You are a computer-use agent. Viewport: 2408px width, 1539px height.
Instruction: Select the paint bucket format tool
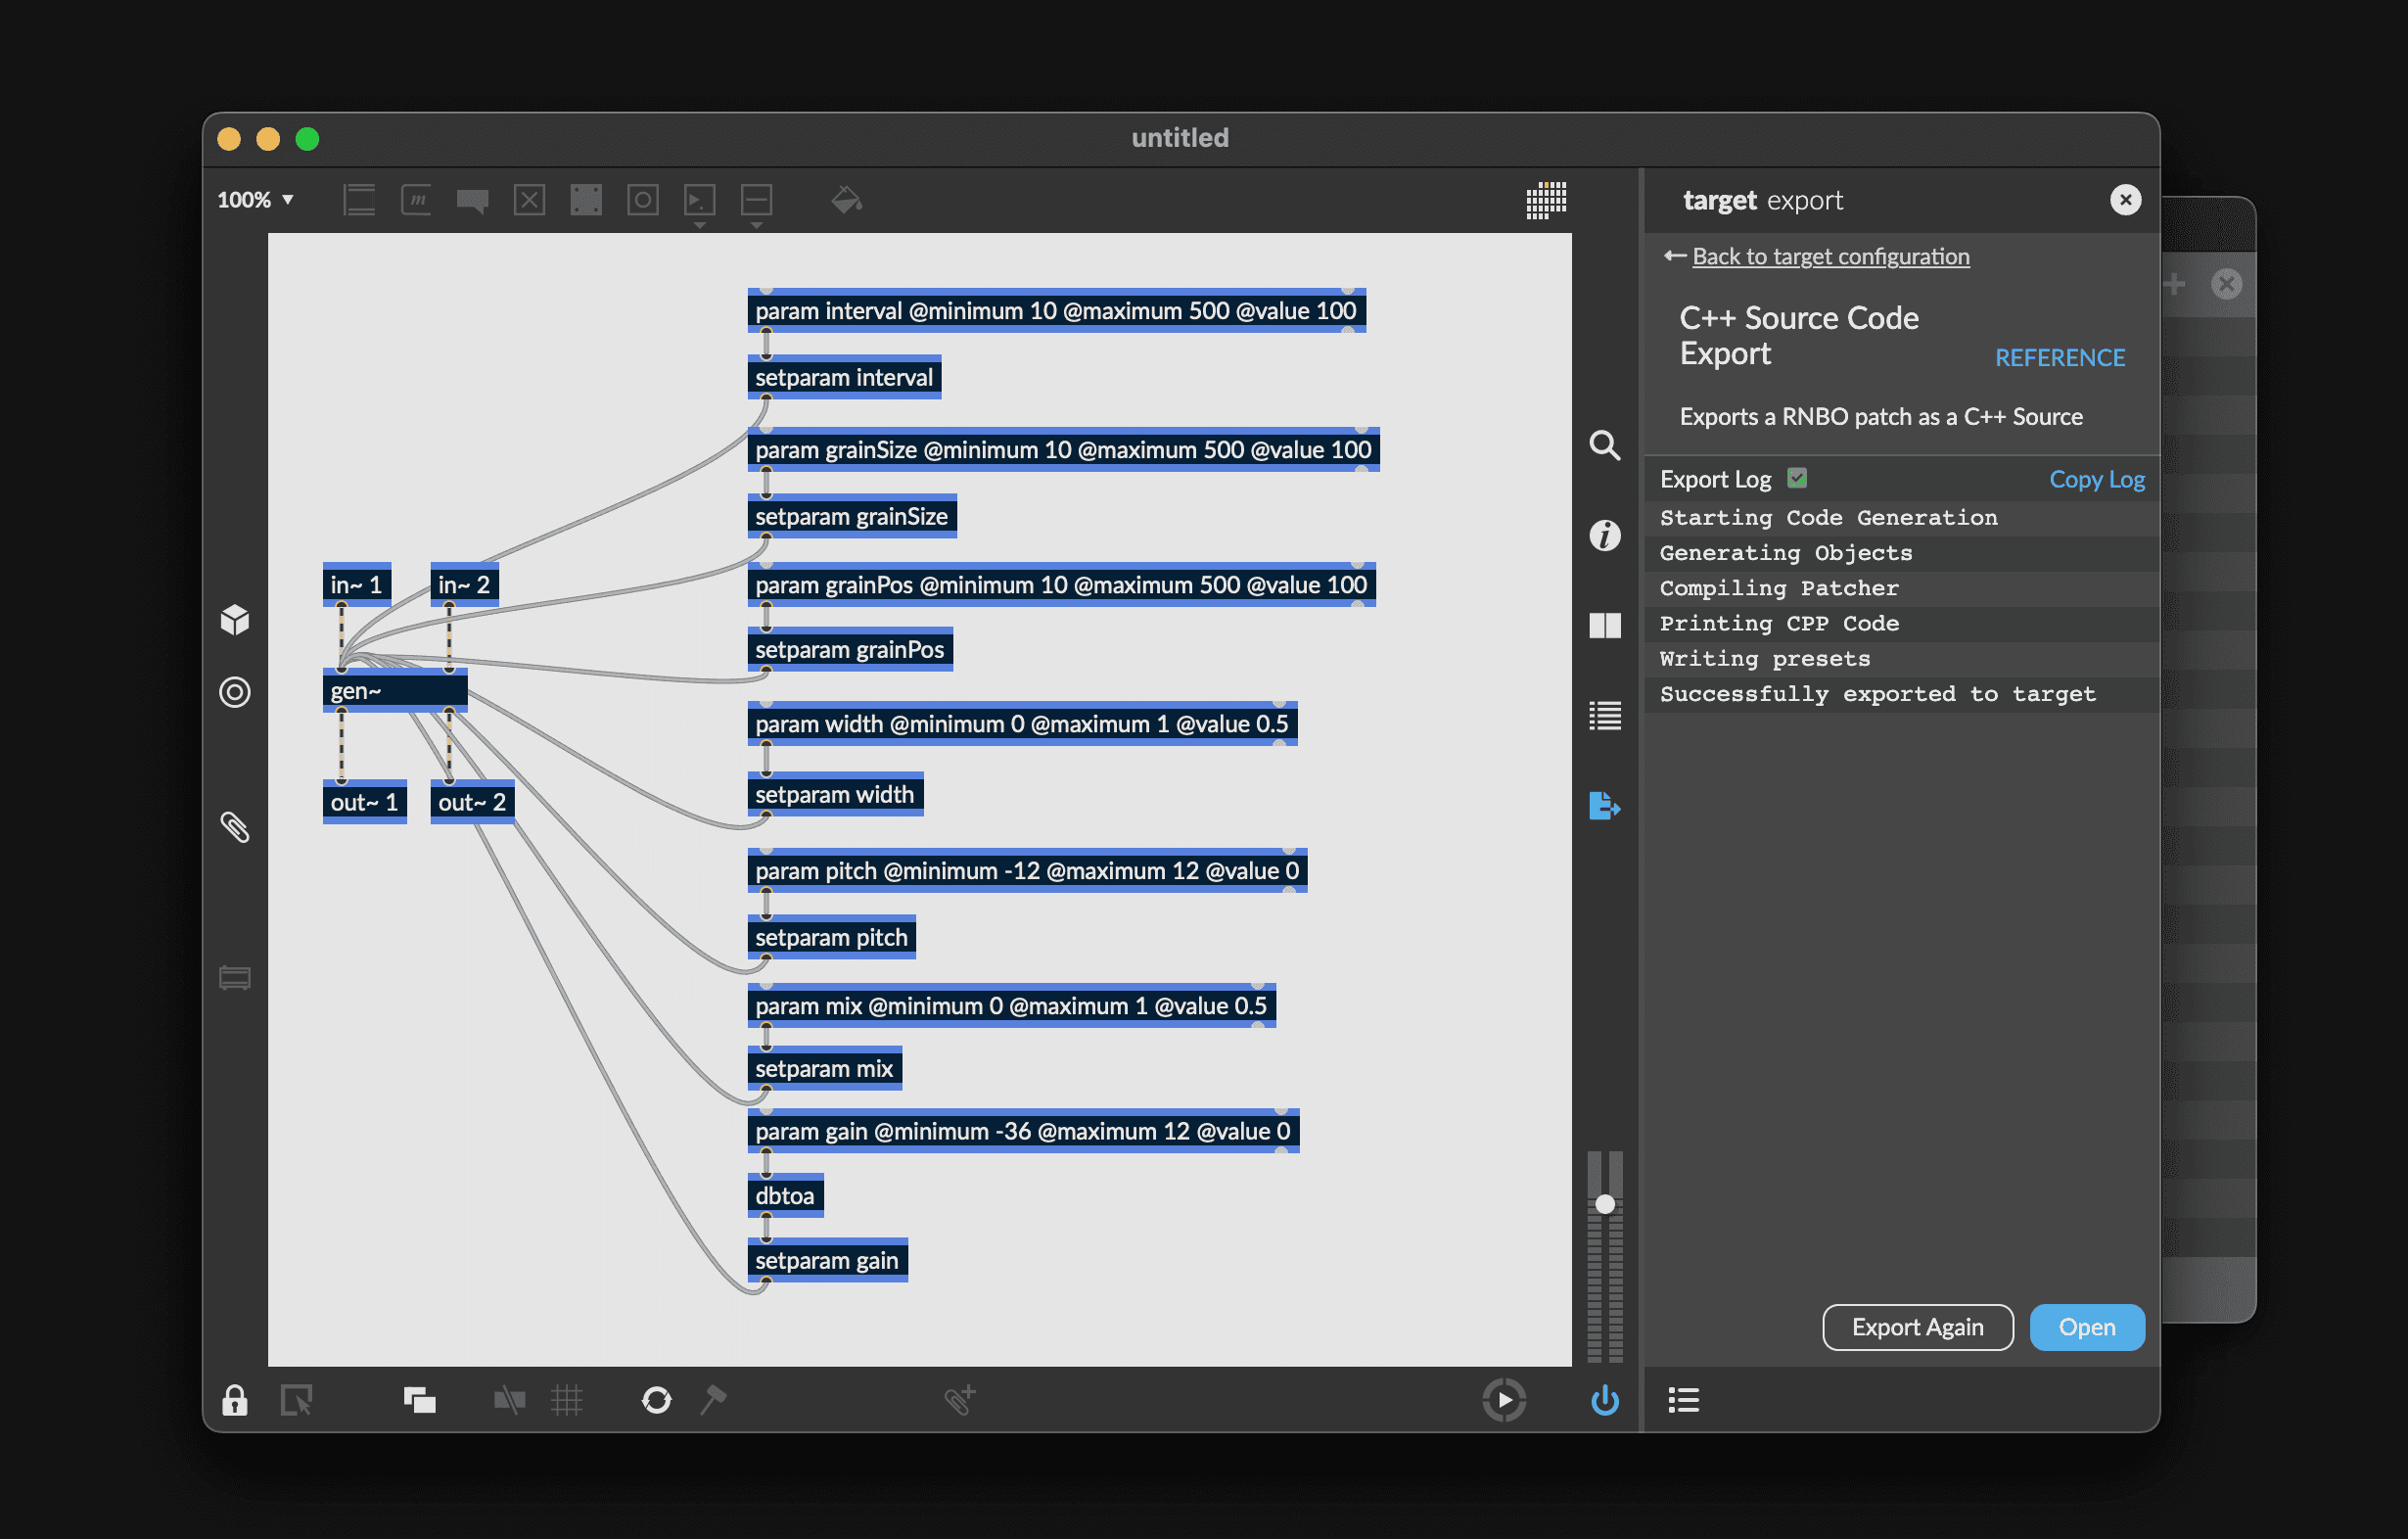point(846,200)
